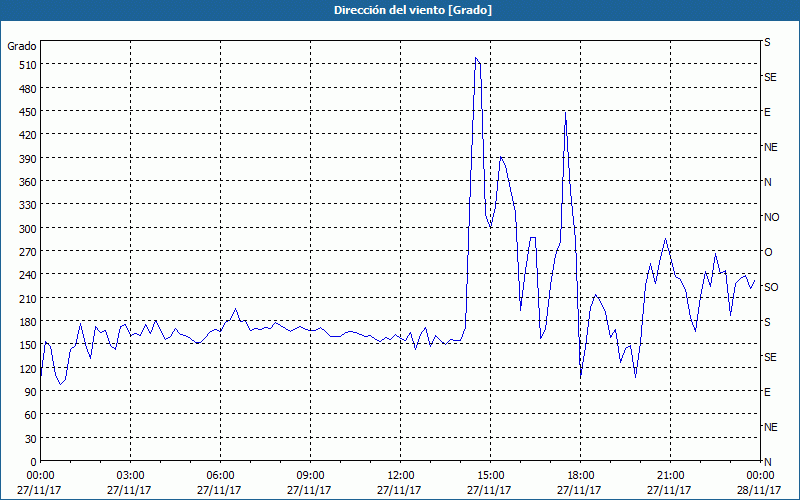800x500 pixels.
Task: Click the 390 degree axis label
Action: point(28,159)
